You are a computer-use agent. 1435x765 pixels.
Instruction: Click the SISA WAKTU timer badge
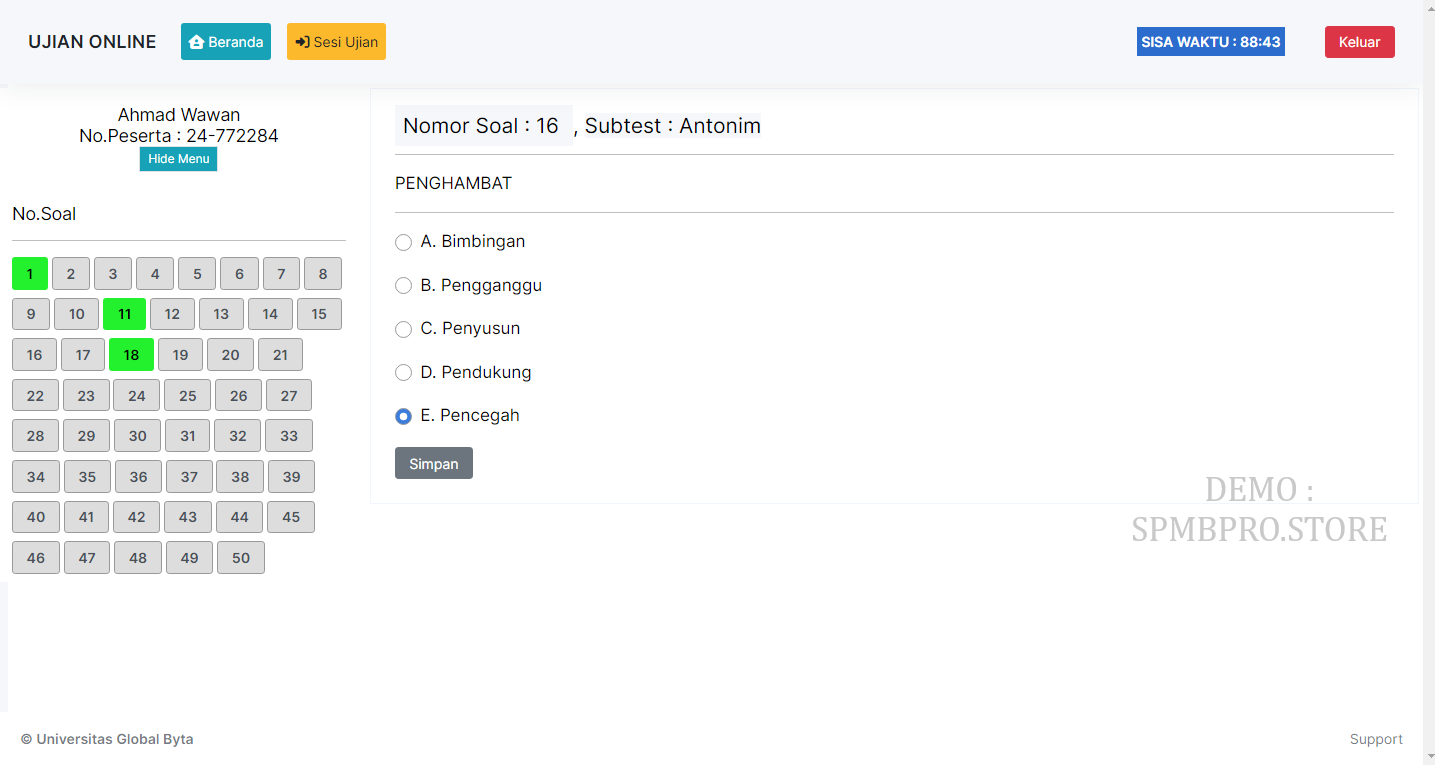click(x=1211, y=42)
